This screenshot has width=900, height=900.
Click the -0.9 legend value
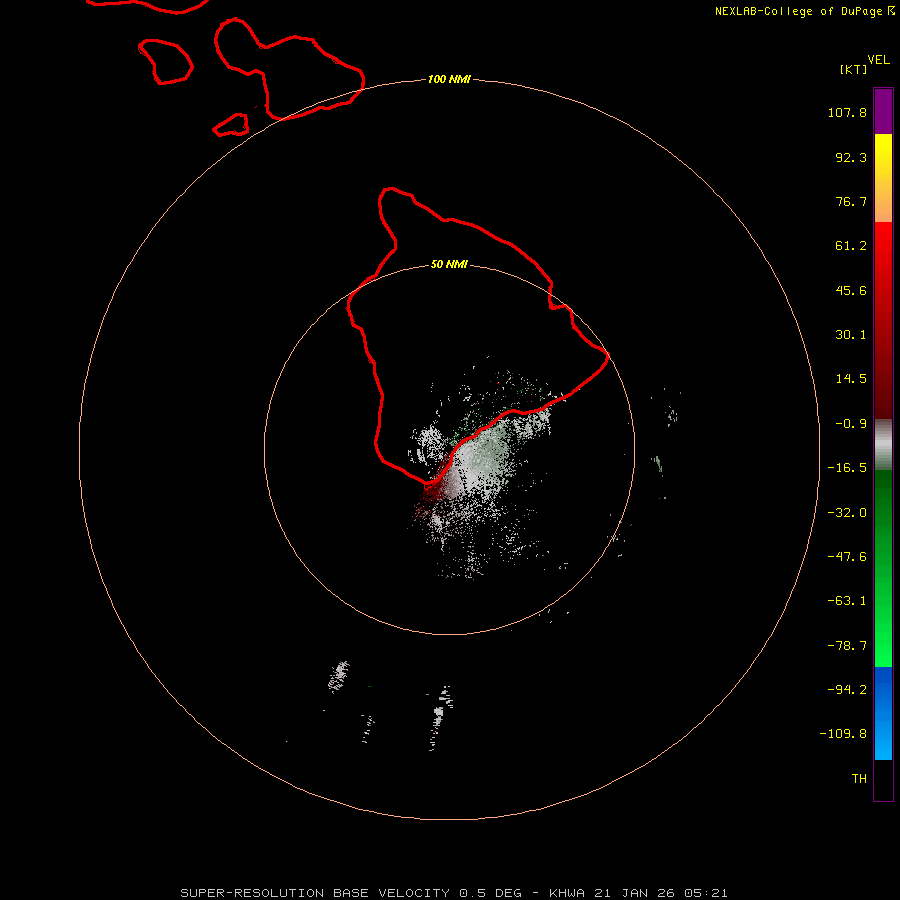(851, 424)
